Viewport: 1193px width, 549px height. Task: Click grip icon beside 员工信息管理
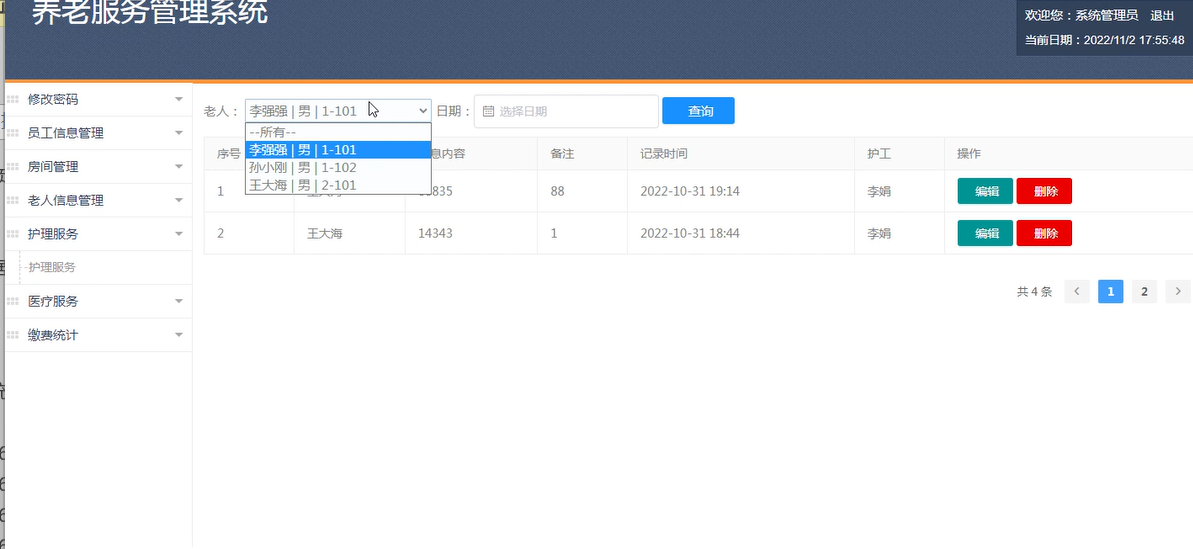pyautogui.click(x=13, y=133)
